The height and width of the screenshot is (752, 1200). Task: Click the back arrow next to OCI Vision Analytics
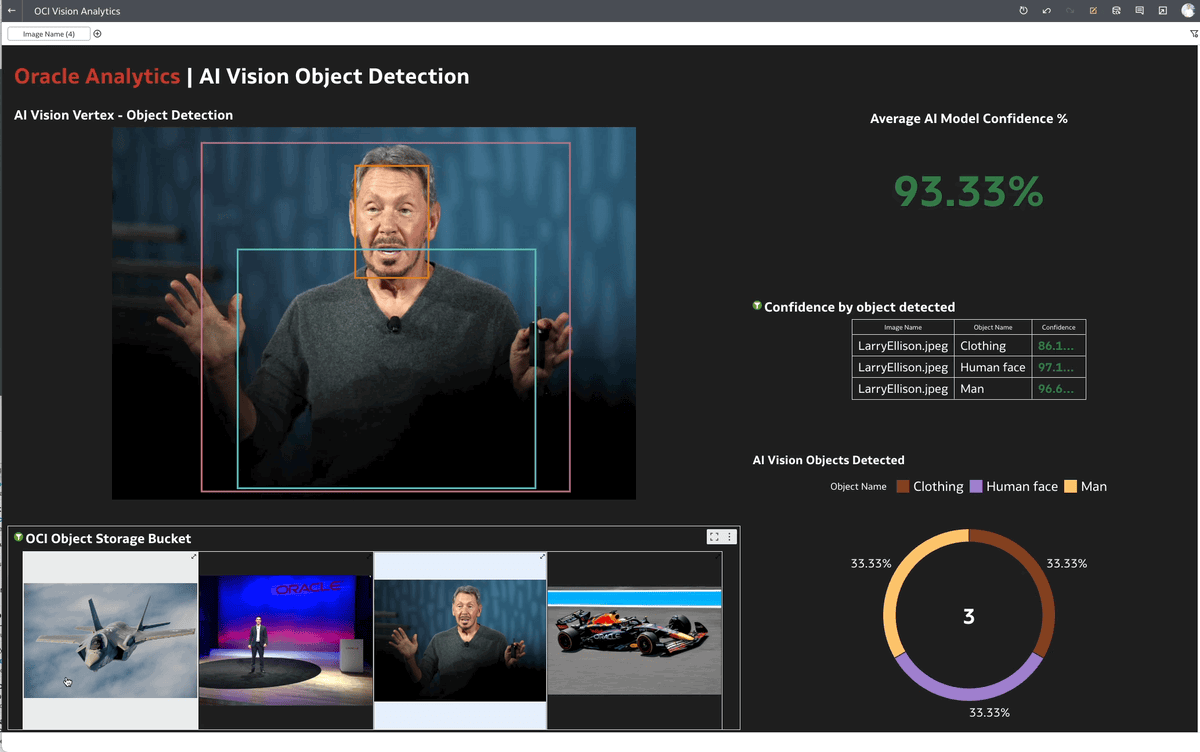coord(10,11)
